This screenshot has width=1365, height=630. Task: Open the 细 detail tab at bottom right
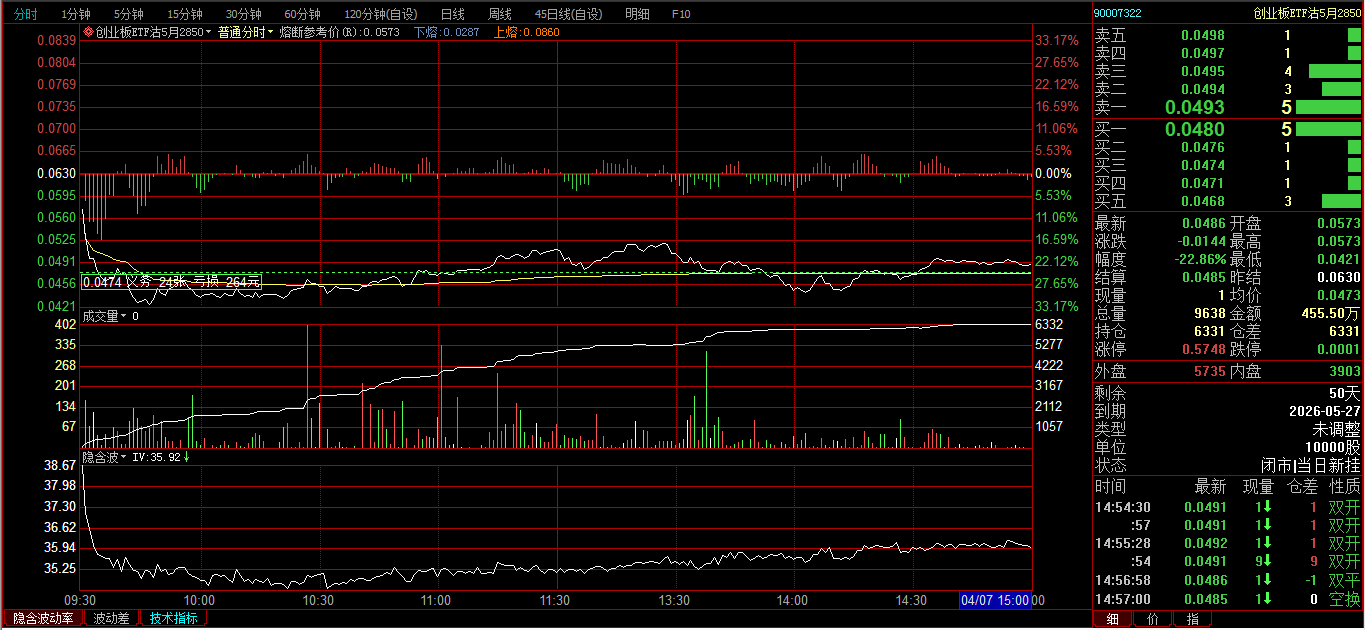coord(1113,620)
